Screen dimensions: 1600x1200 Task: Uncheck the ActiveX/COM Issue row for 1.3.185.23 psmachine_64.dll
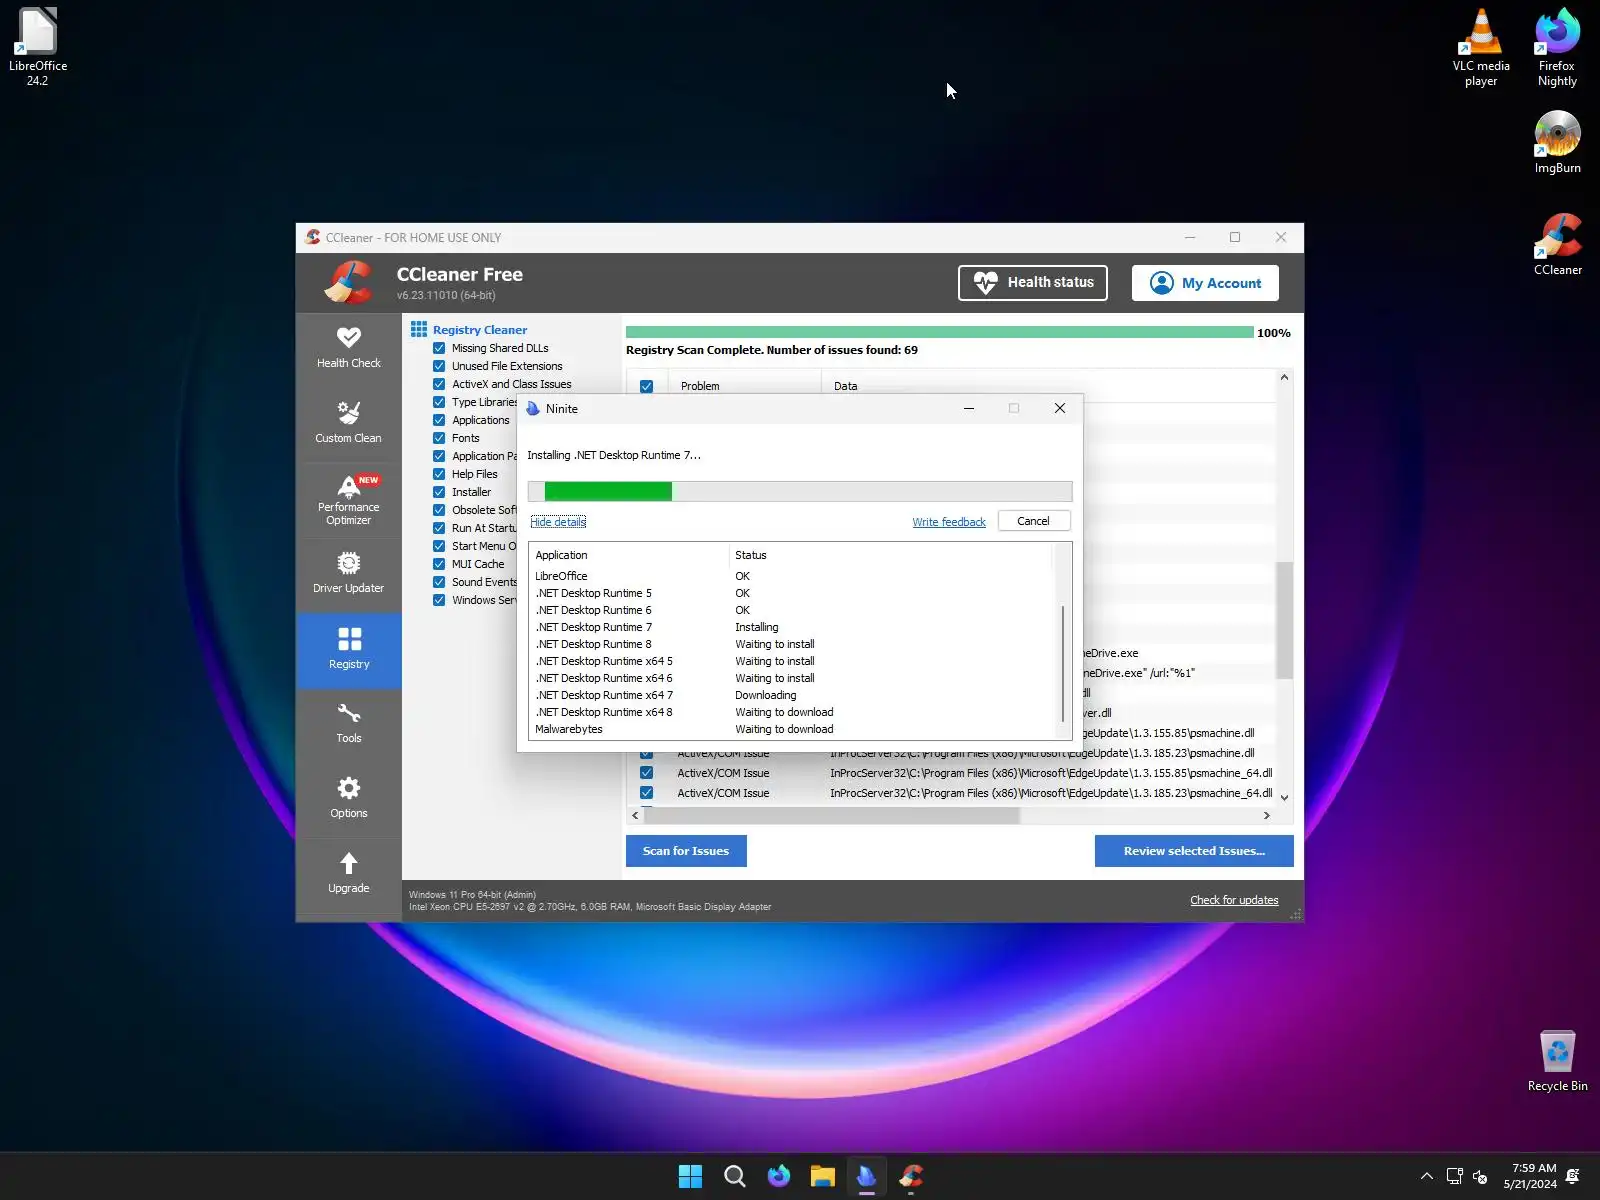(x=646, y=793)
